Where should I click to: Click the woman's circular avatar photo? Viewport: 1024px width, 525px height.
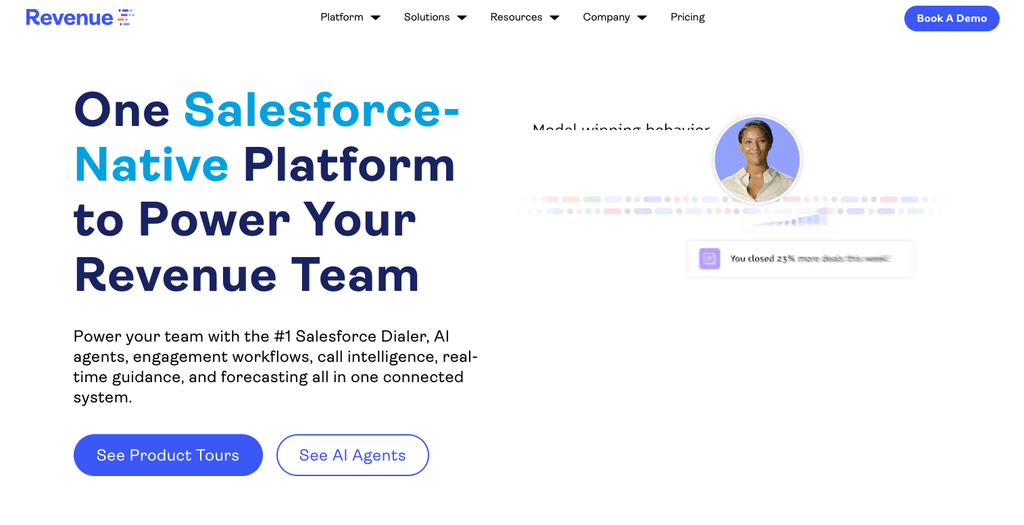[x=756, y=160]
